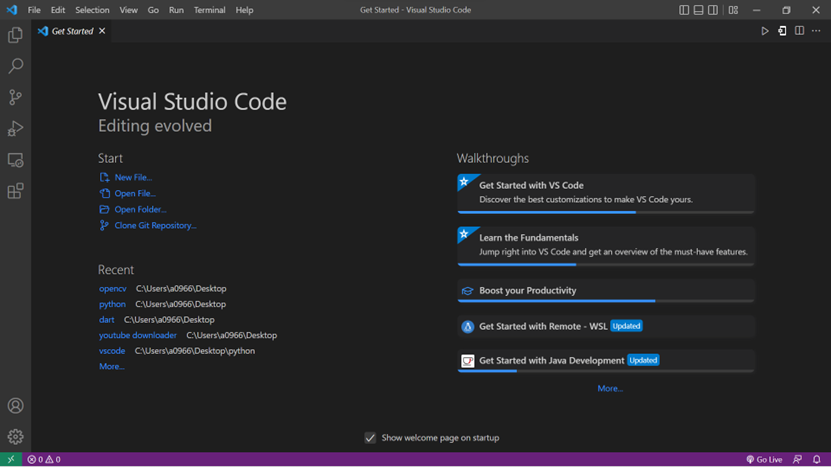
Task: Open the Source Control view
Action: coord(15,97)
